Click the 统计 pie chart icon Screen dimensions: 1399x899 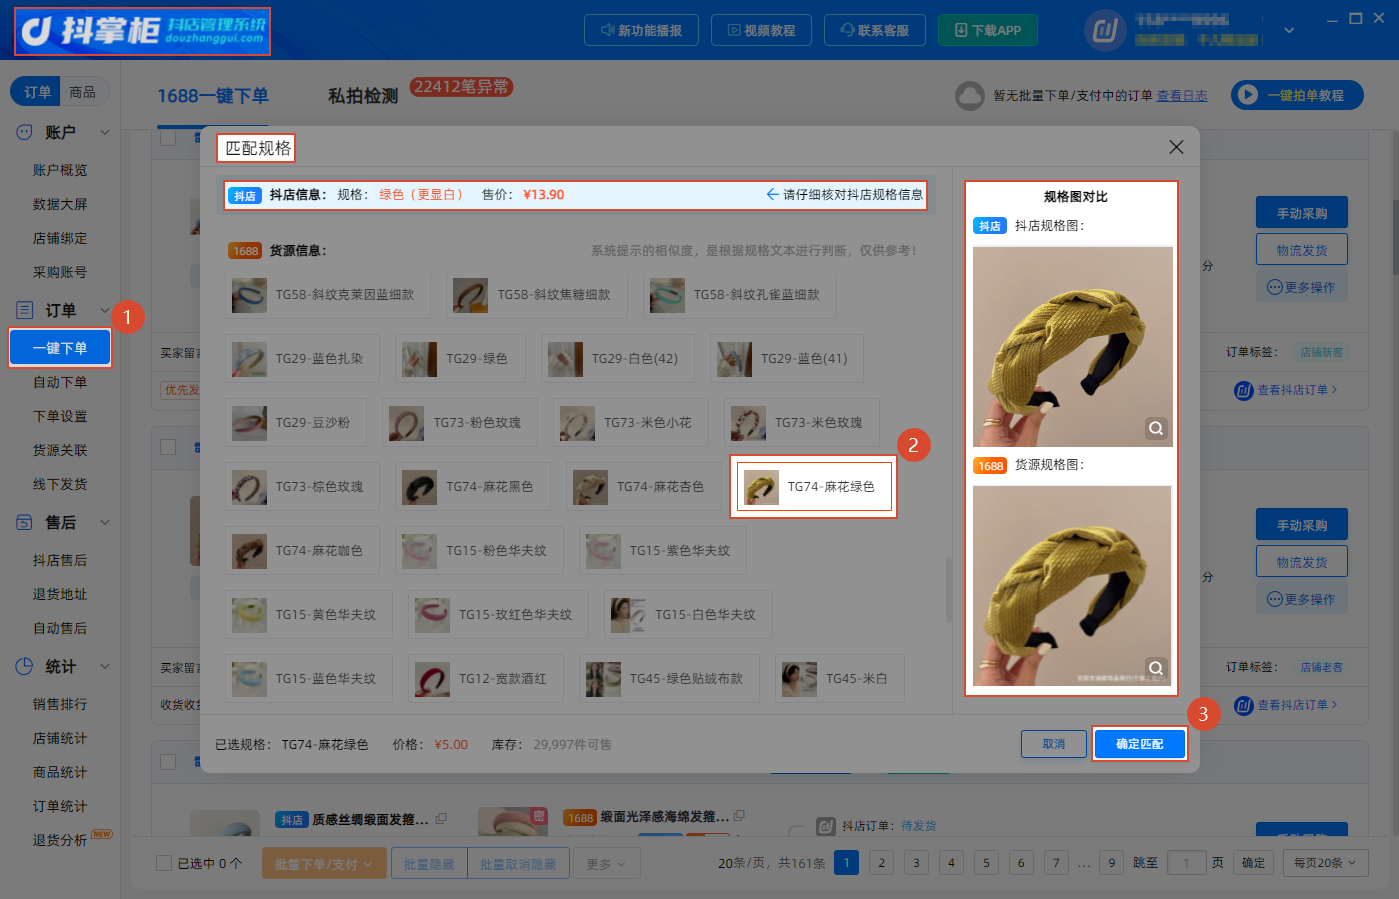point(24,666)
